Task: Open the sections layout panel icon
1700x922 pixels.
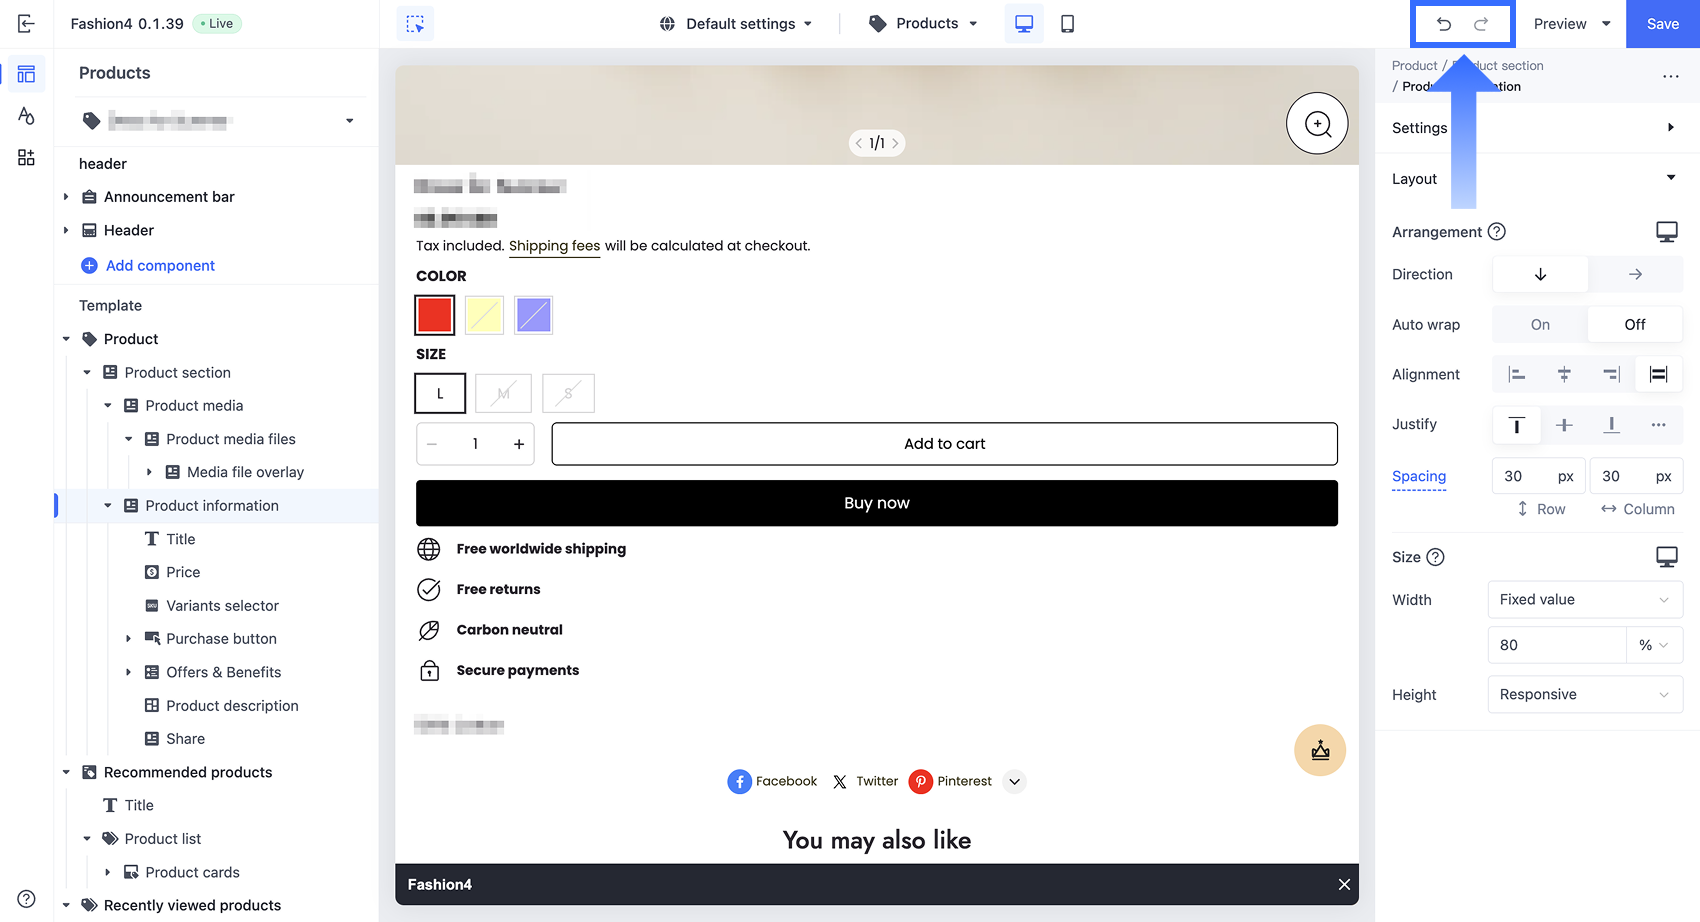Action: click(x=26, y=74)
